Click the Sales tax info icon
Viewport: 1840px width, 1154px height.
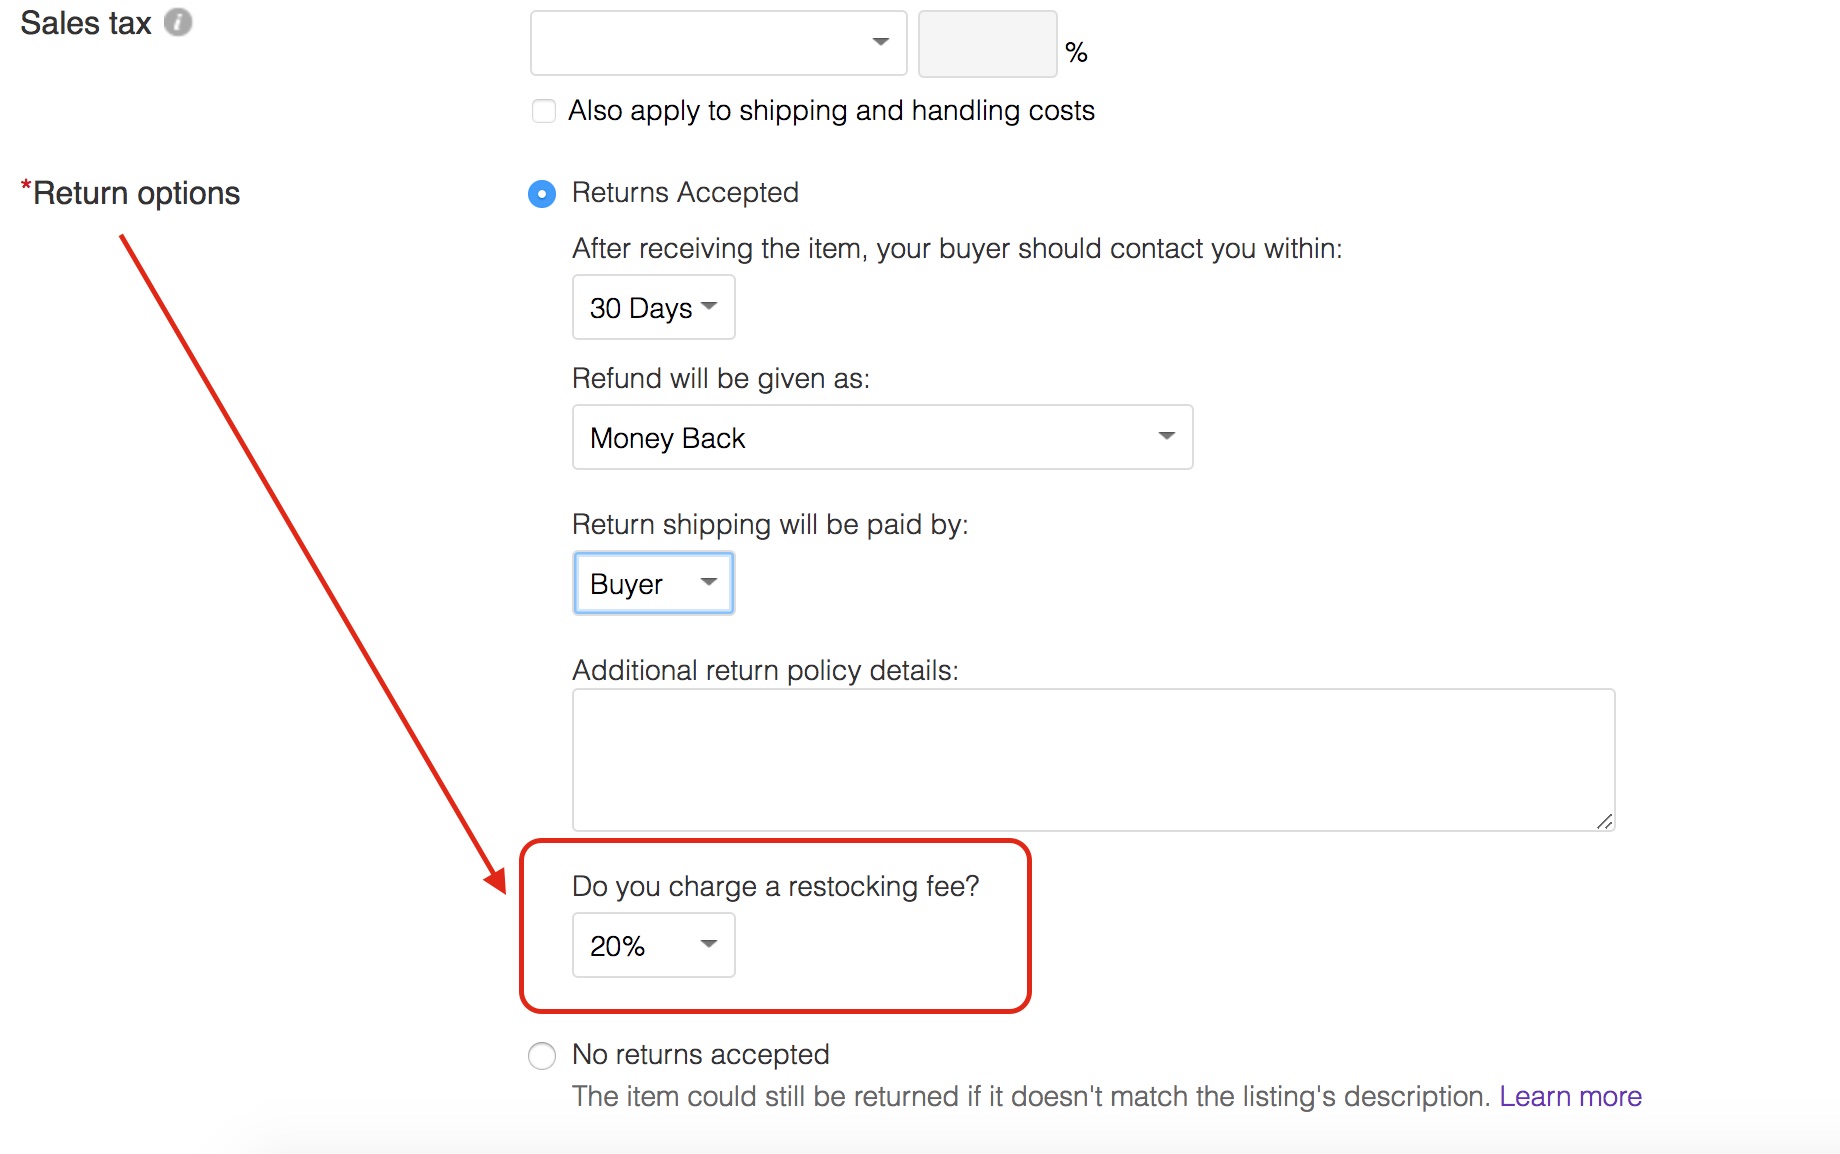coord(178,22)
